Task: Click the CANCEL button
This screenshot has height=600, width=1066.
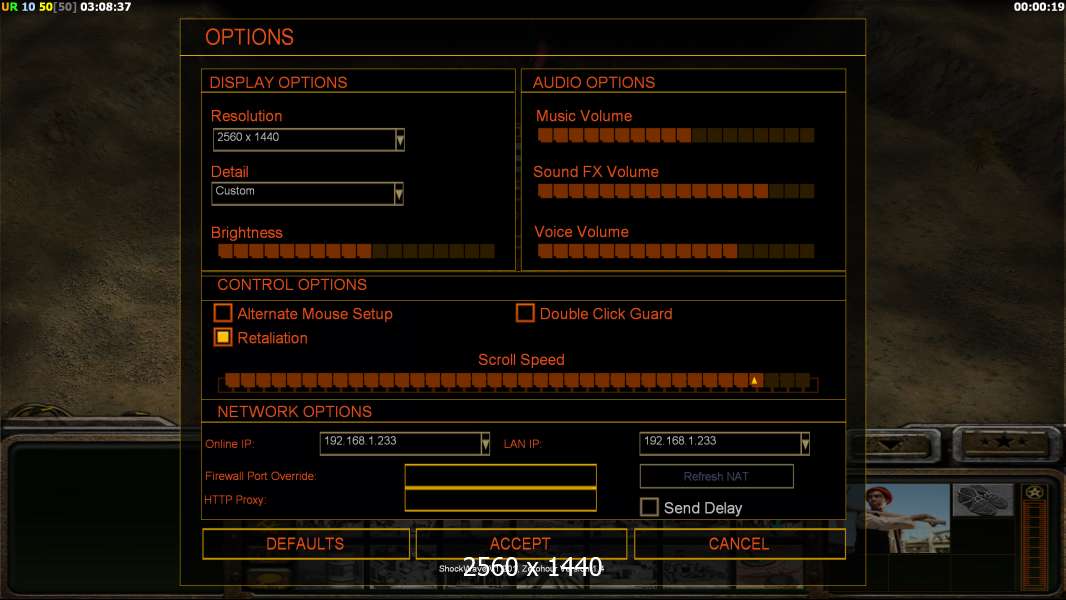Action: [x=739, y=544]
